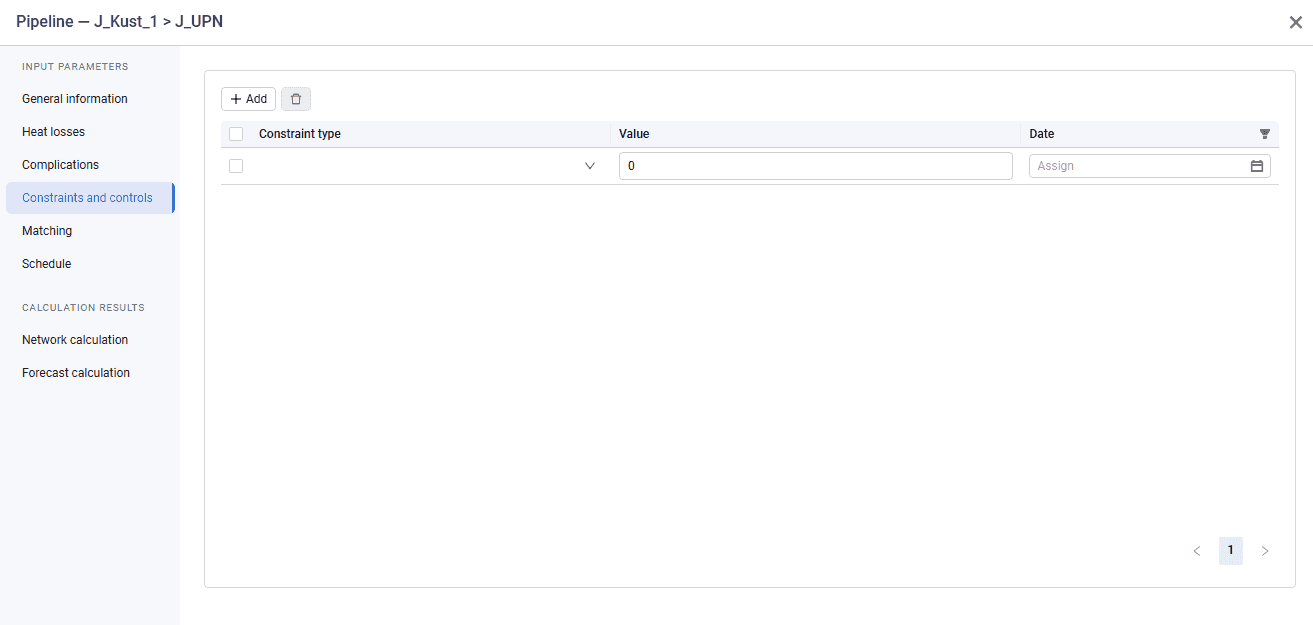Click the Constraint type column header
The image size is (1313, 625).
300,134
